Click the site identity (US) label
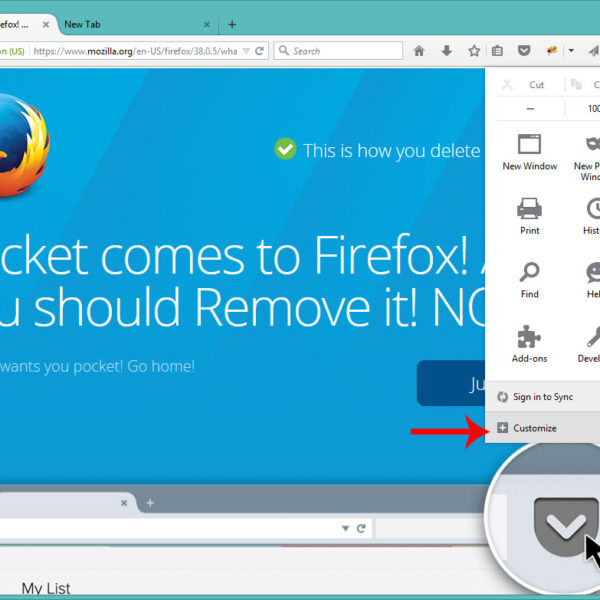The height and width of the screenshot is (600, 600). pyautogui.click(x=12, y=51)
